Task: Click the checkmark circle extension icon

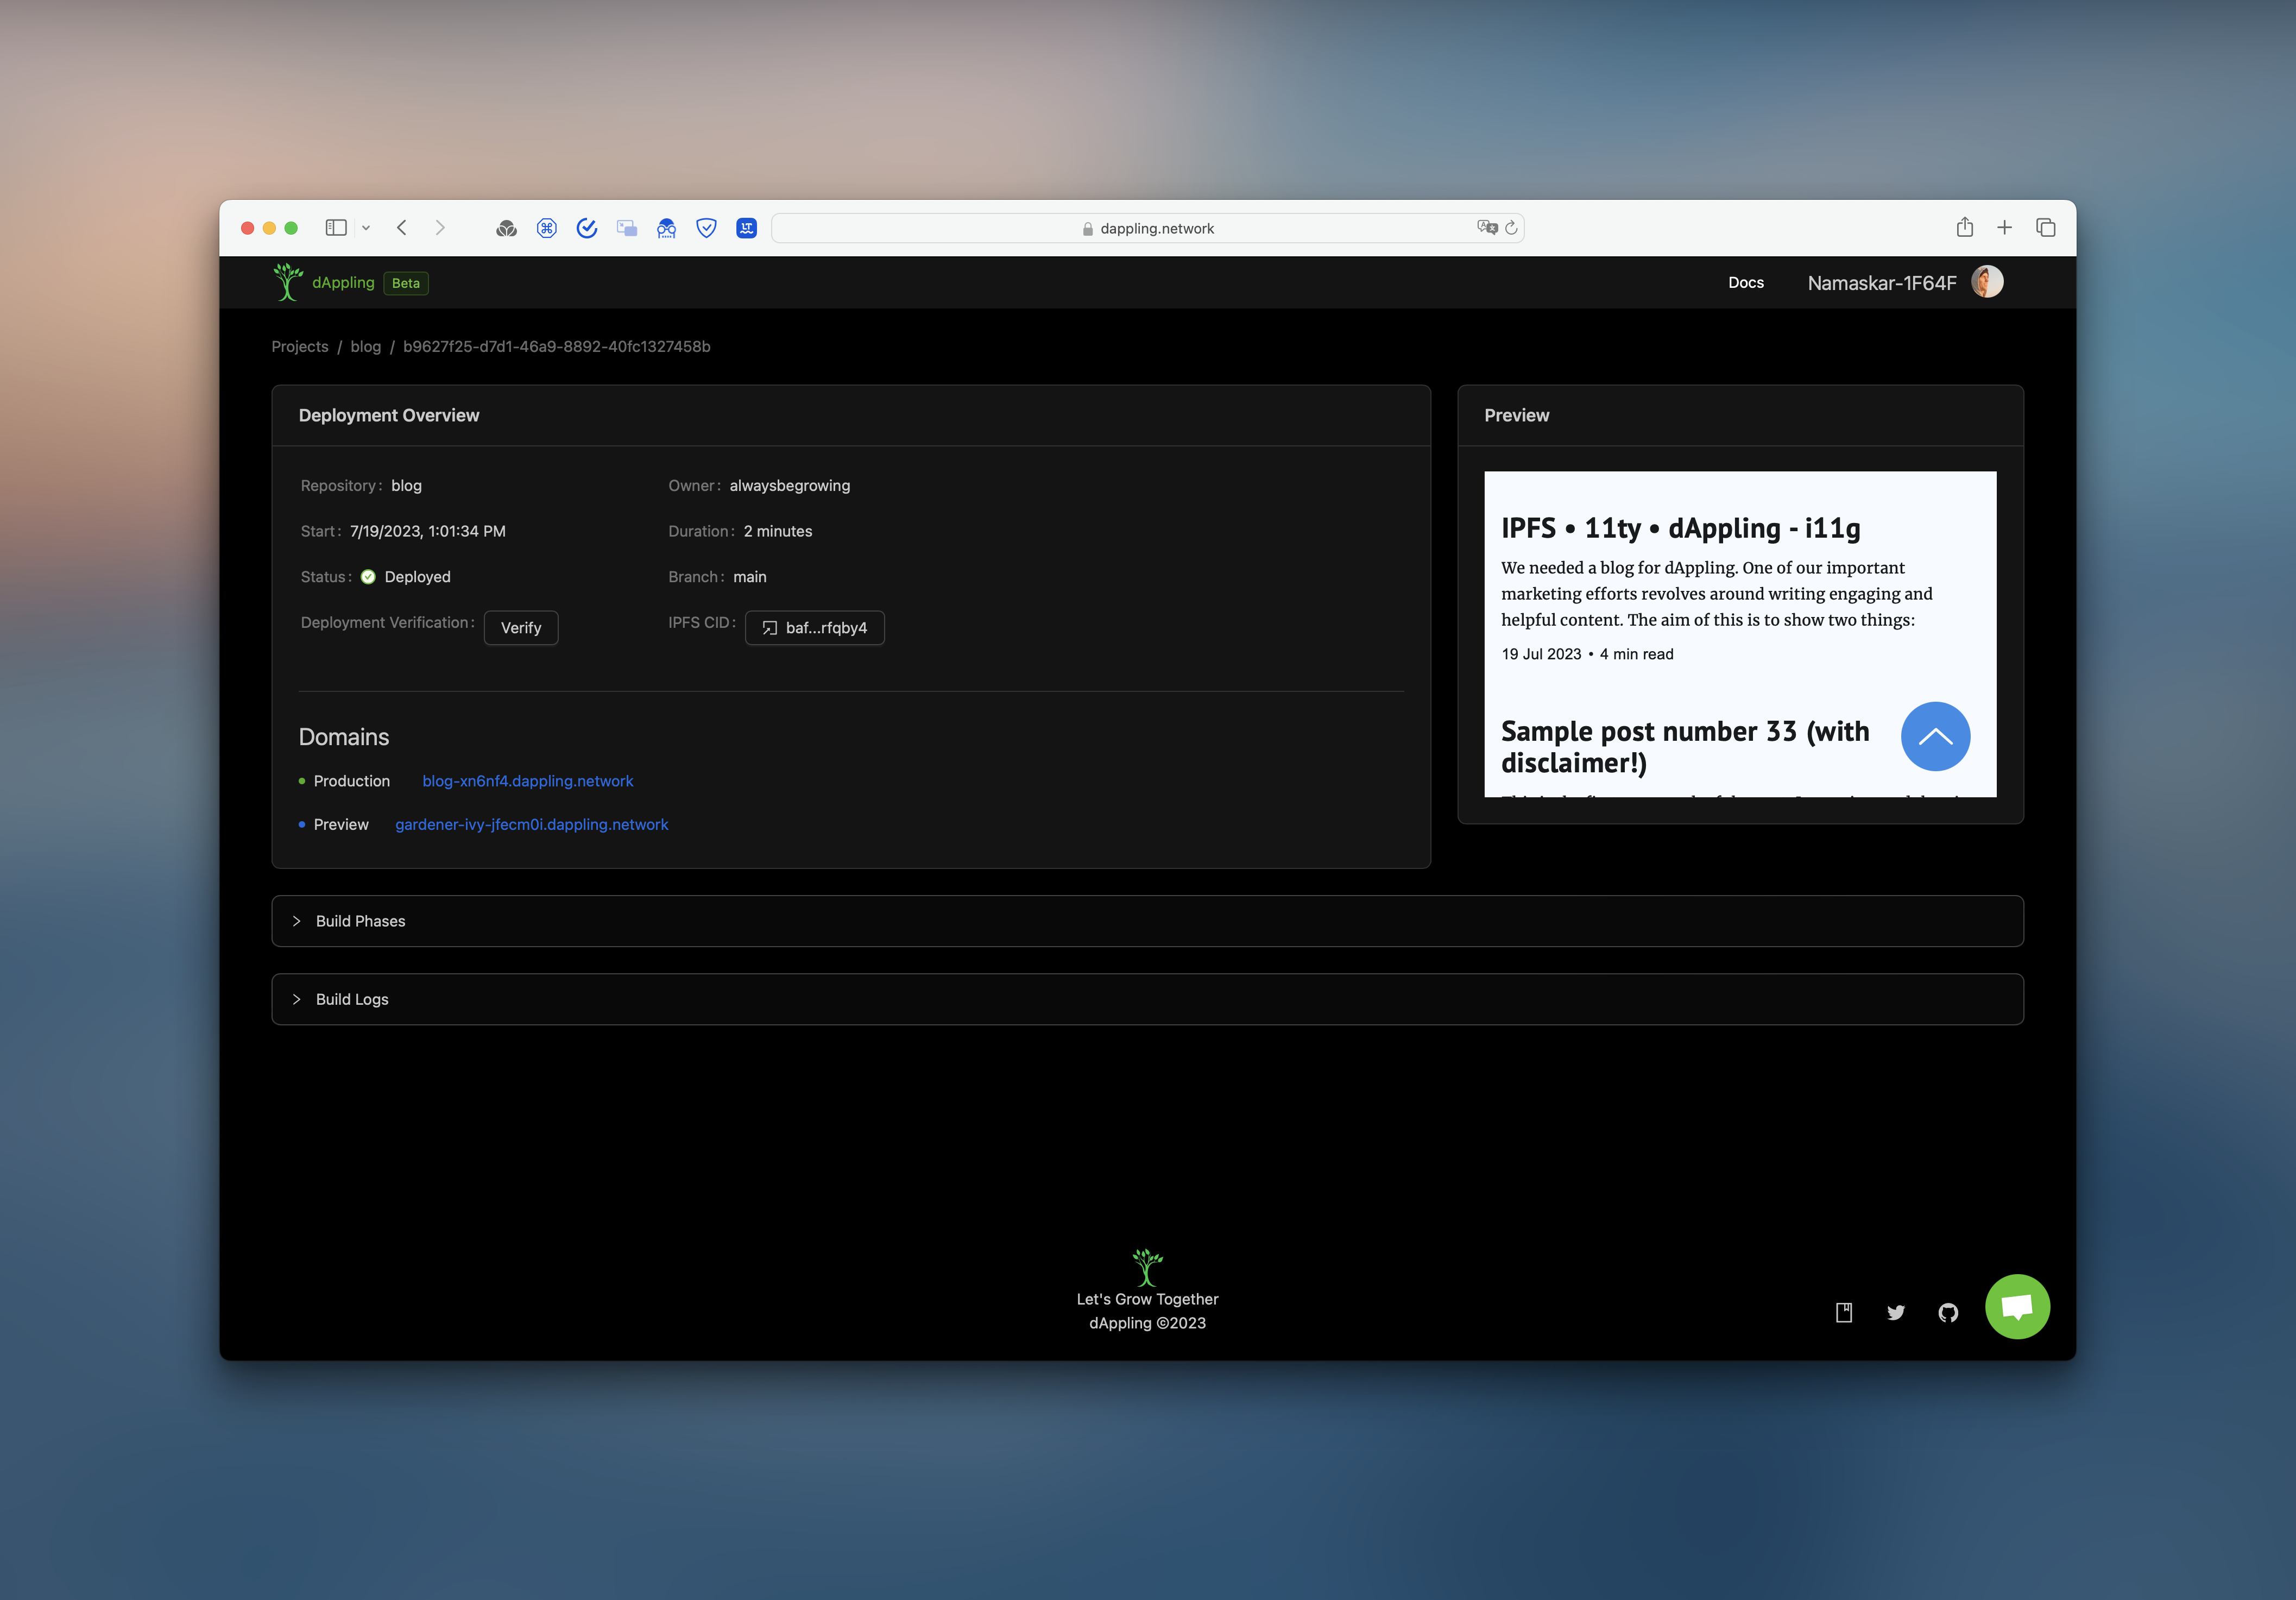Action: click(x=587, y=229)
